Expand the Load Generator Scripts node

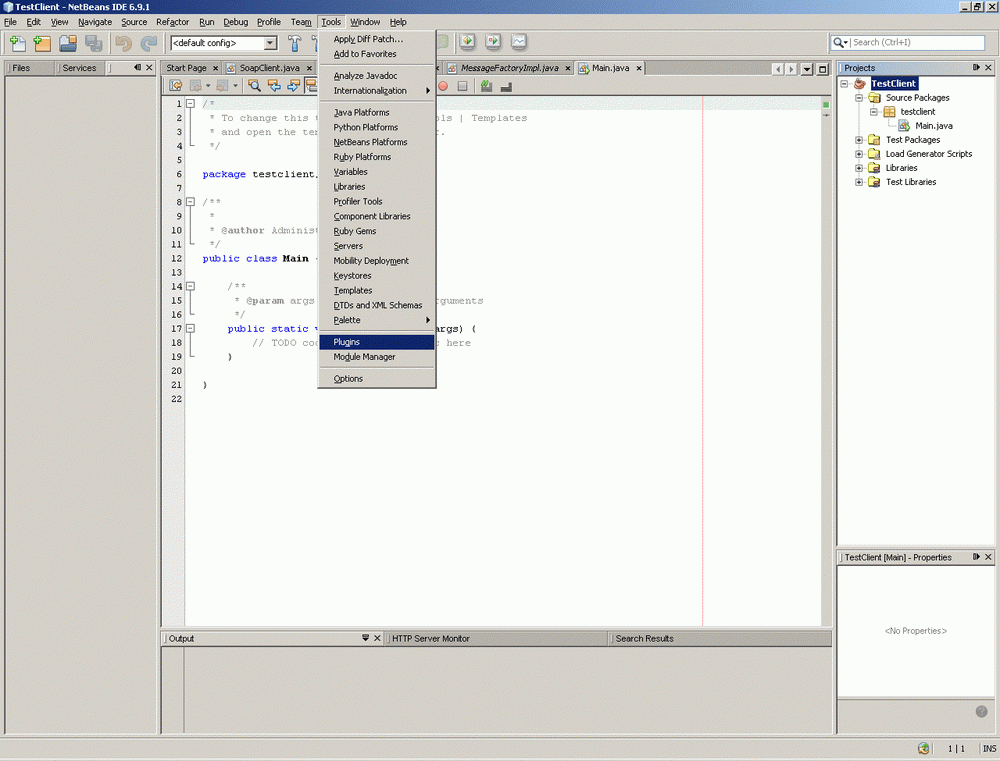(x=859, y=154)
